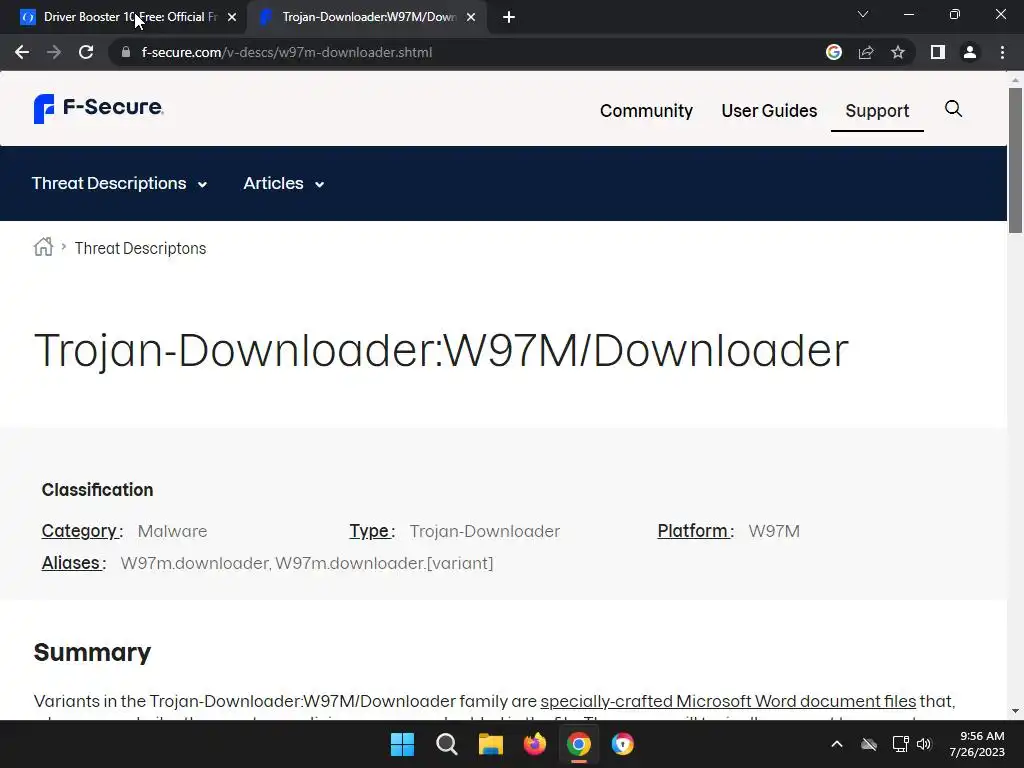1024x768 pixels.
Task: Click the OneDrive cloud tray icon
Action: [x=869, y=744]
